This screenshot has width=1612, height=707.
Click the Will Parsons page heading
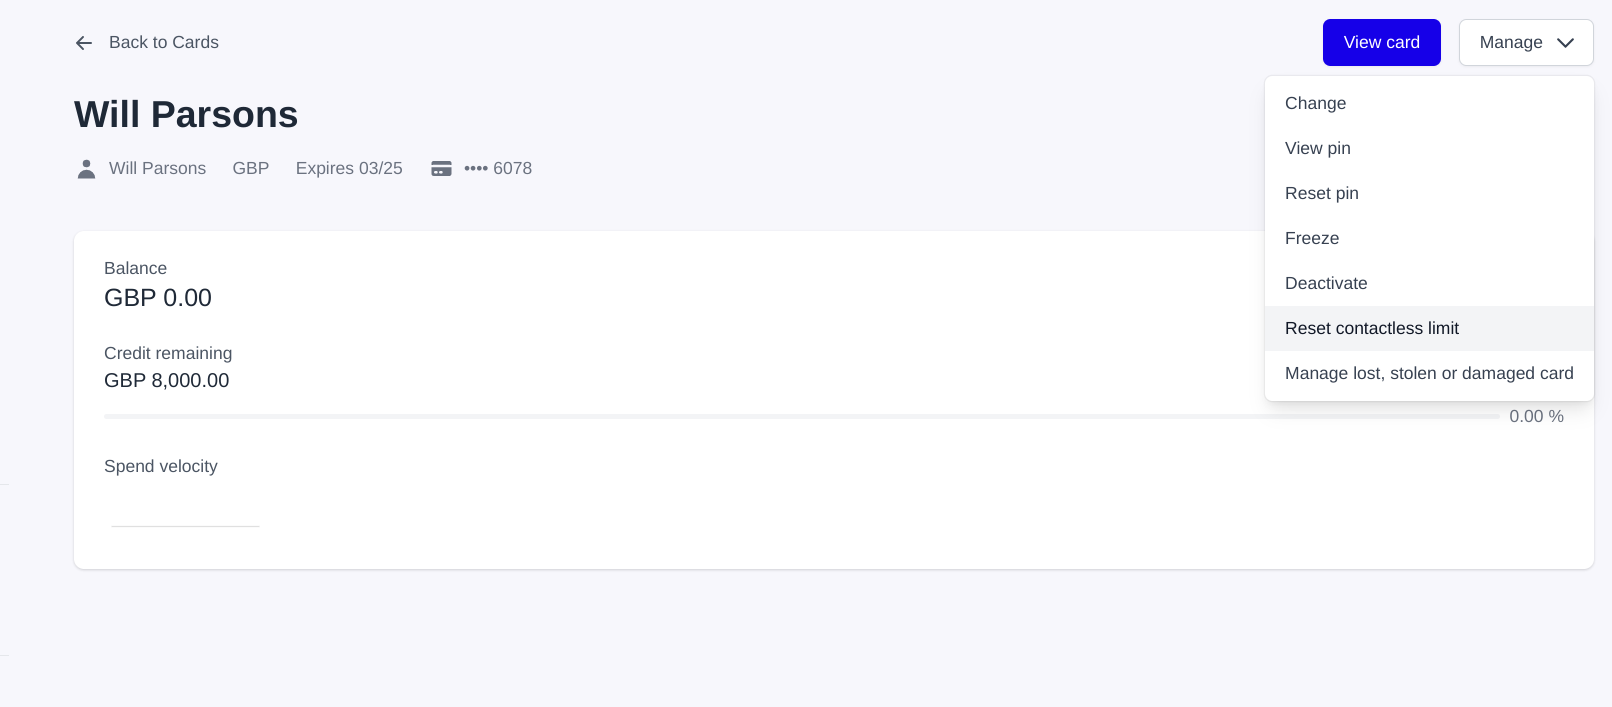(186, 115)
